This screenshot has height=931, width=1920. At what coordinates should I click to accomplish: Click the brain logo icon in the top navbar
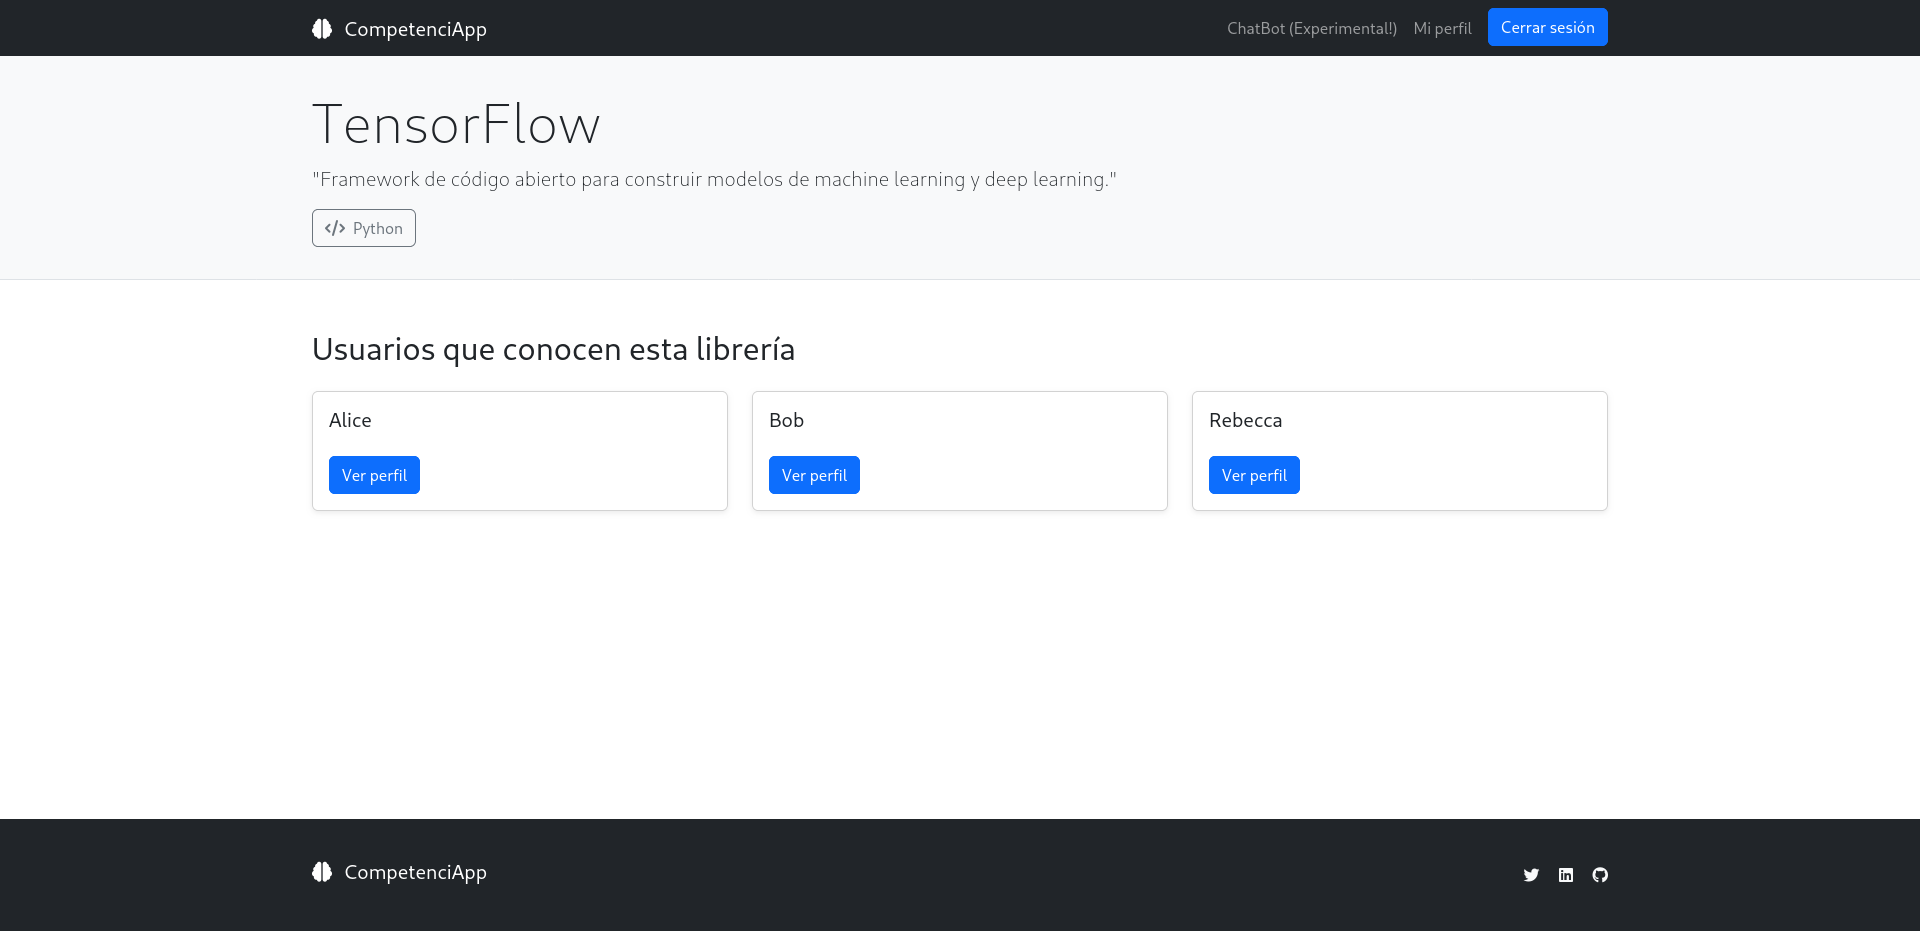tap(322, 29)
